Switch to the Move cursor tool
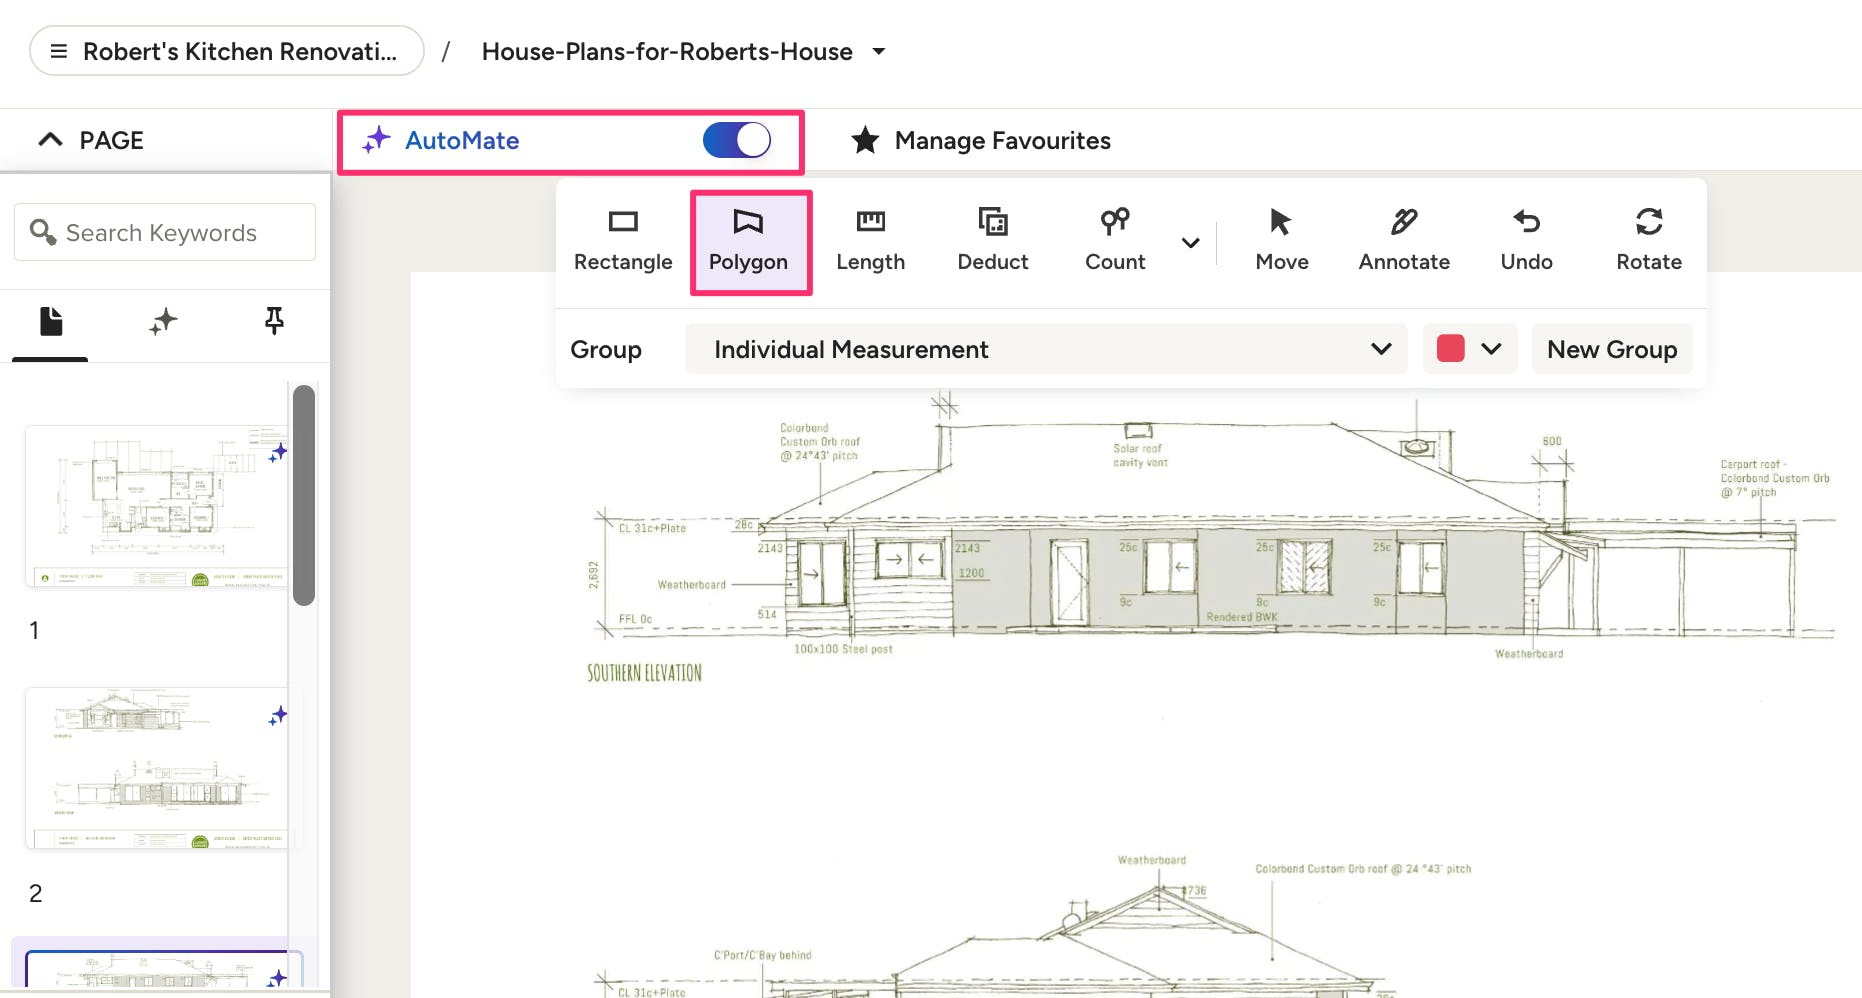This screenshot has width=1862, height=998. coord(1281,241)
